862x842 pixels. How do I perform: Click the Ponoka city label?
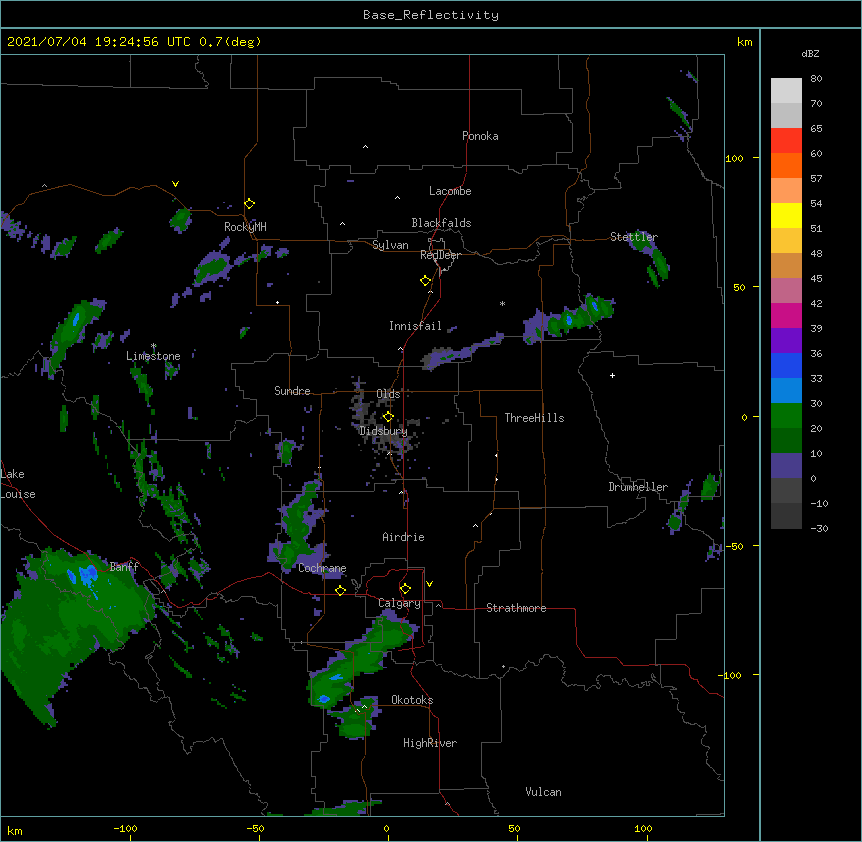coord(480,136)
